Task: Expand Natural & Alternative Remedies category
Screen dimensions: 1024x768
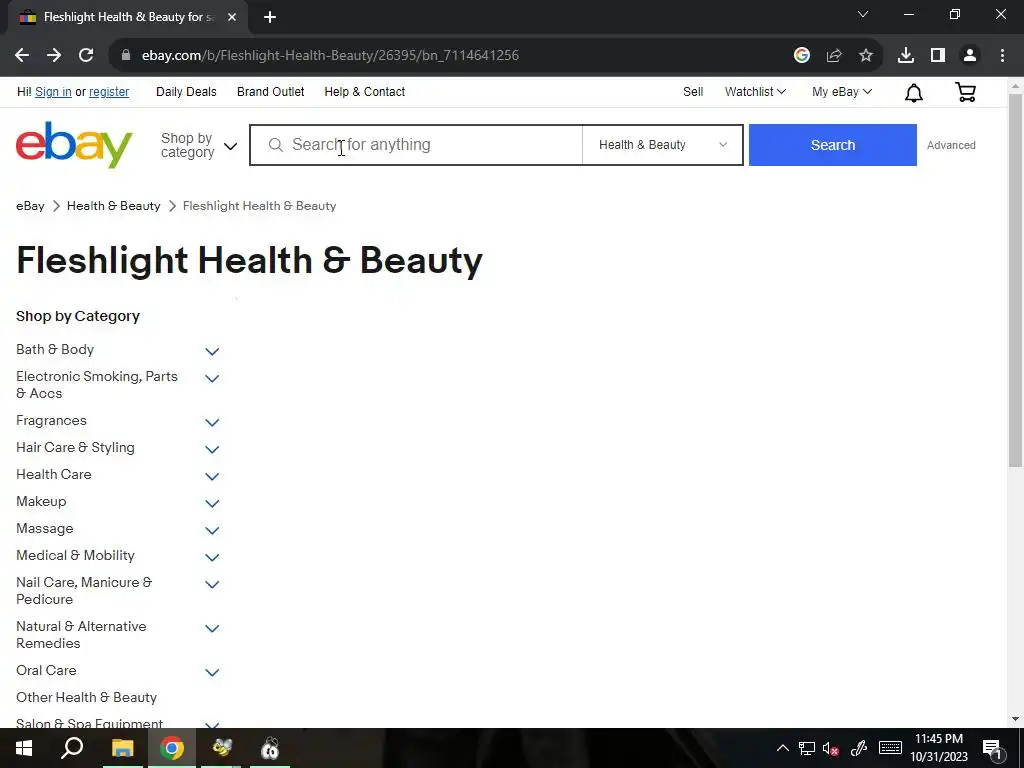Action: 212,628
